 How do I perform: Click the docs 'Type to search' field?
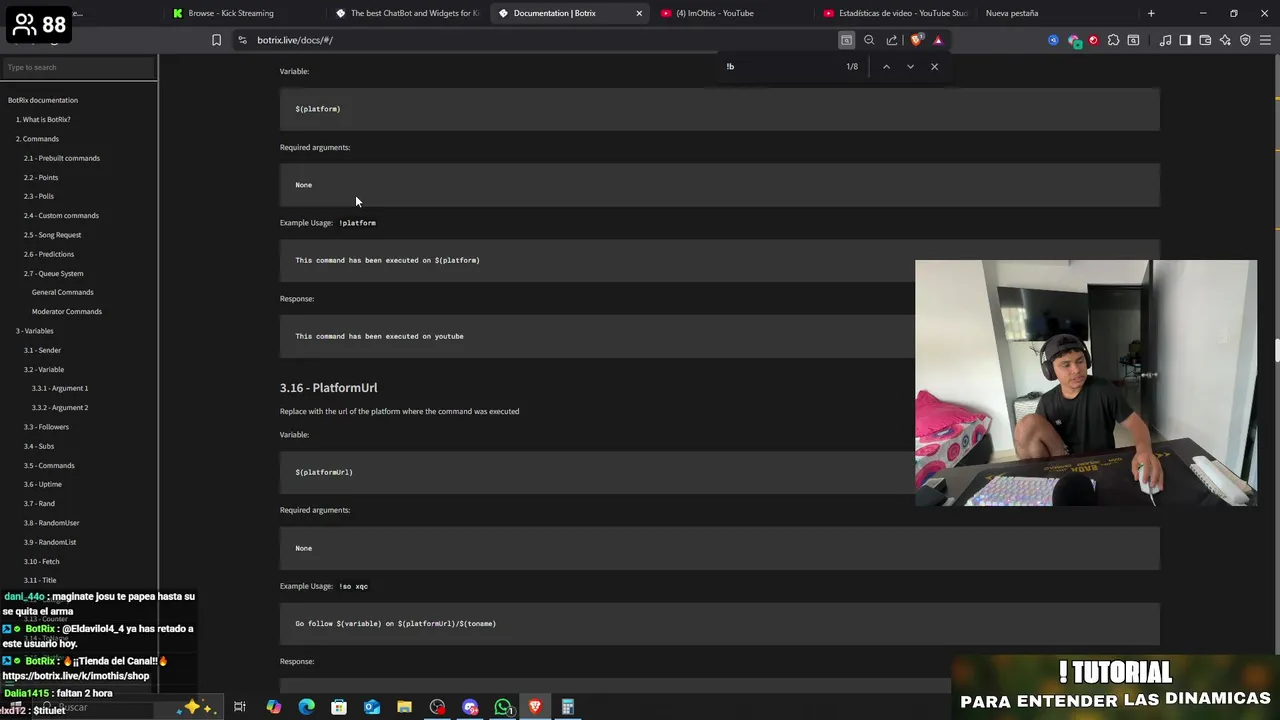pos(79,67)
